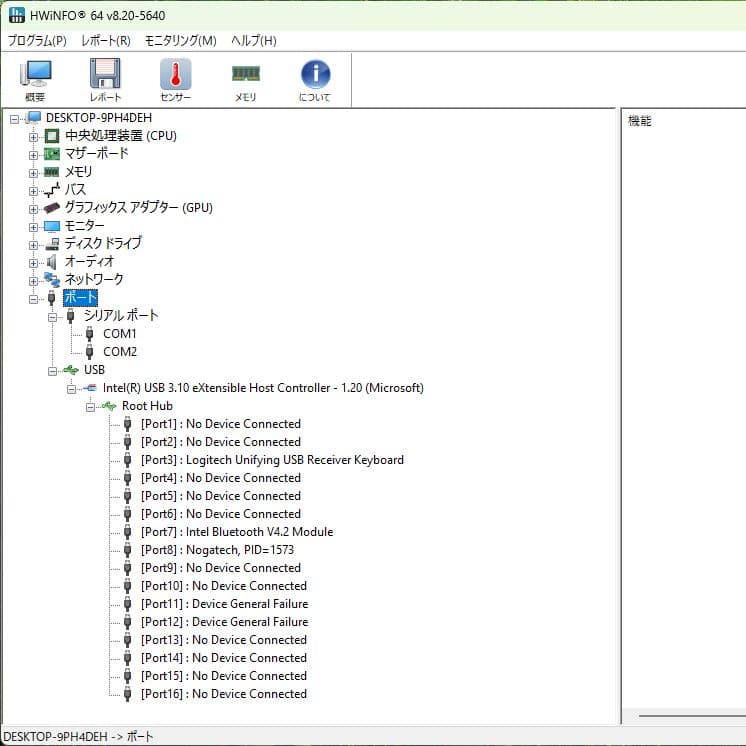Viewport: 746px width, 746px height.
Task: Open the 概要 summary toolbar icon
Action: click(35, 79)
